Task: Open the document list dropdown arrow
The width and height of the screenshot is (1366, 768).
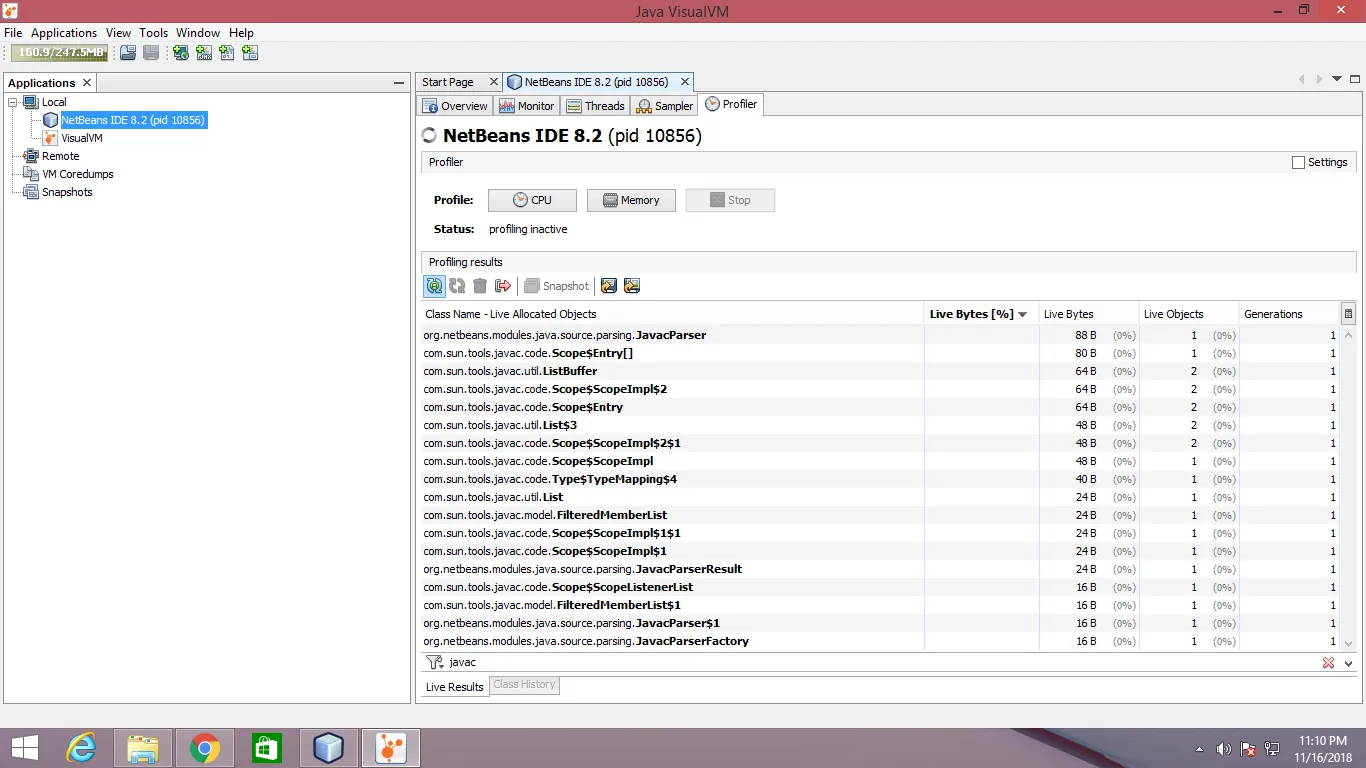Action: tap(1337, 79)
